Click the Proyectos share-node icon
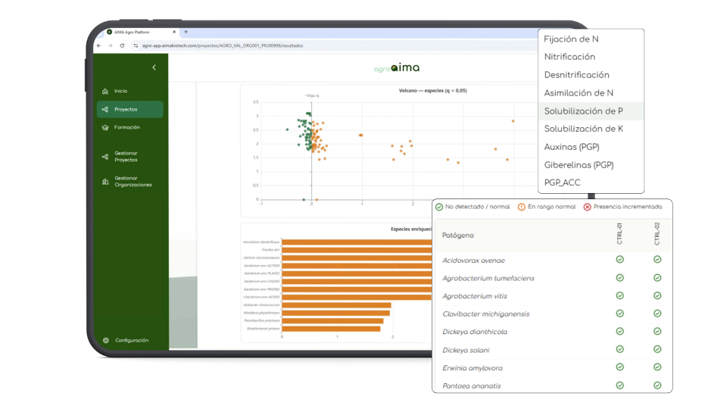The height and width of the screenshot is (409, 727). 105,109
